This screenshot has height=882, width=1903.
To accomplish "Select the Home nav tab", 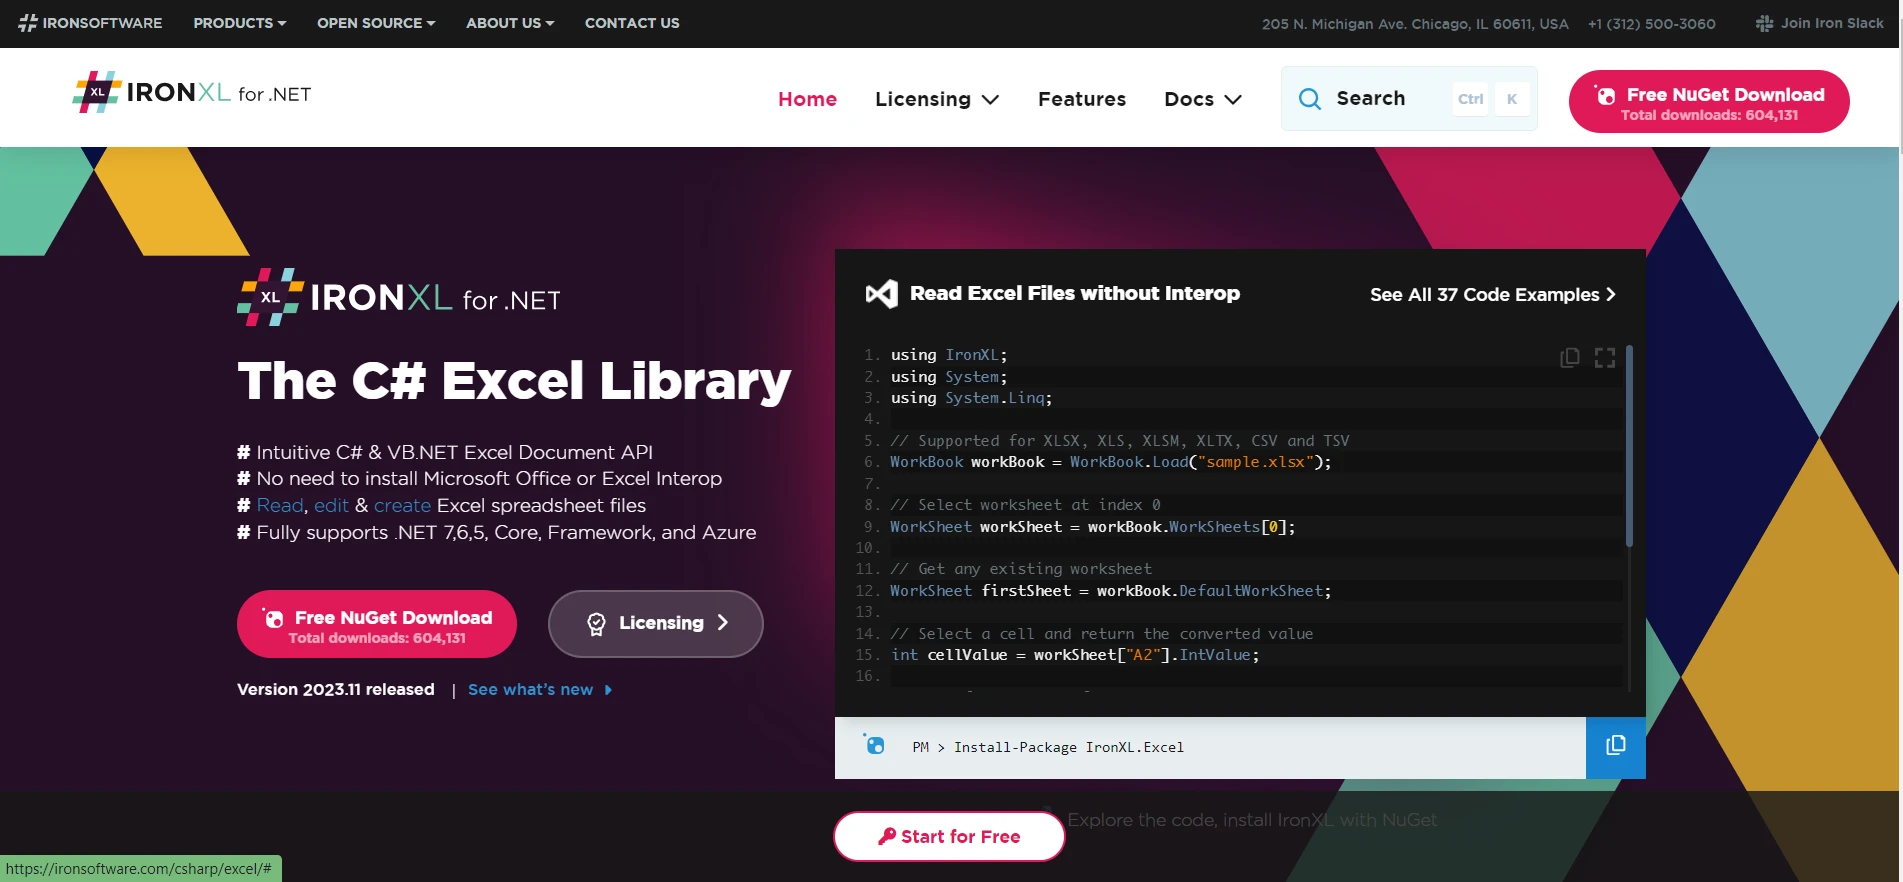I will point(807,99).
